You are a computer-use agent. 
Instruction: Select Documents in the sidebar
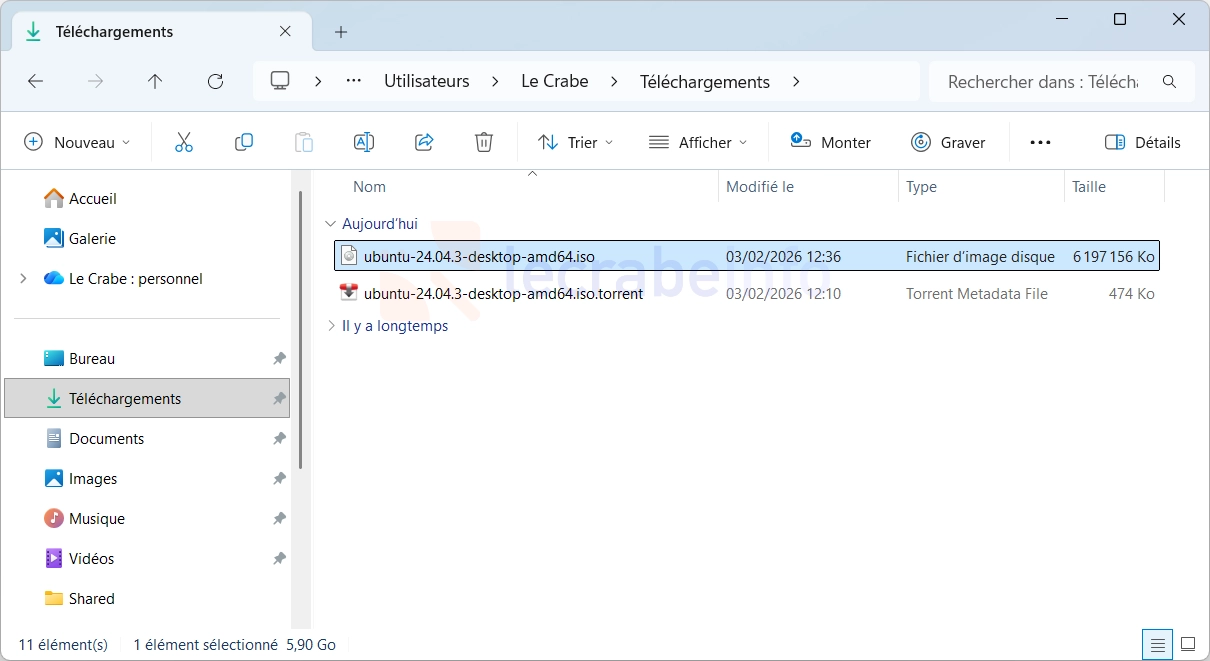(106, 439)
